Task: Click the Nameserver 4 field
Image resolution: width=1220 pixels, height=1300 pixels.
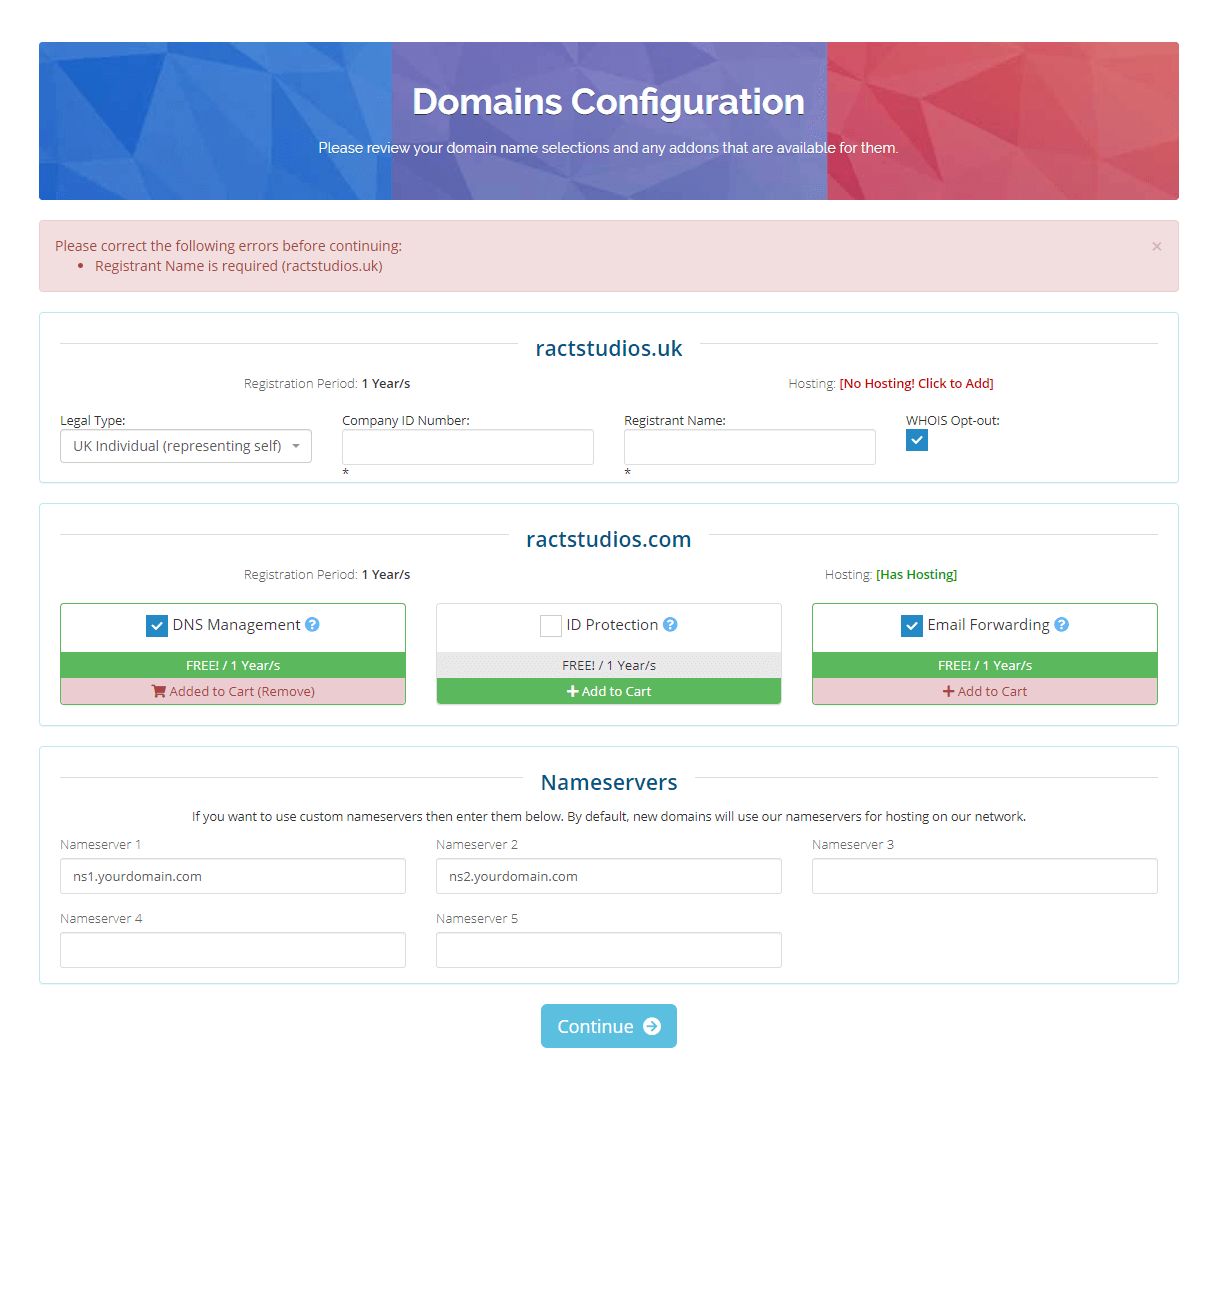Action: coord(233,950)
